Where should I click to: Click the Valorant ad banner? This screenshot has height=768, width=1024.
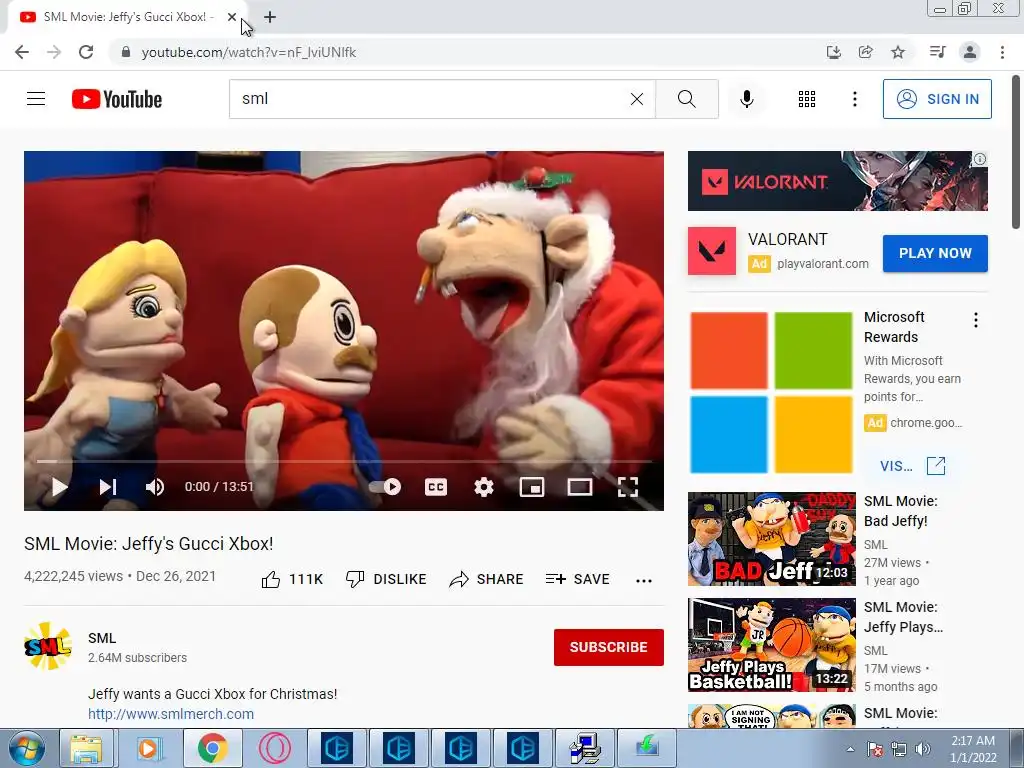click(837, 181)
